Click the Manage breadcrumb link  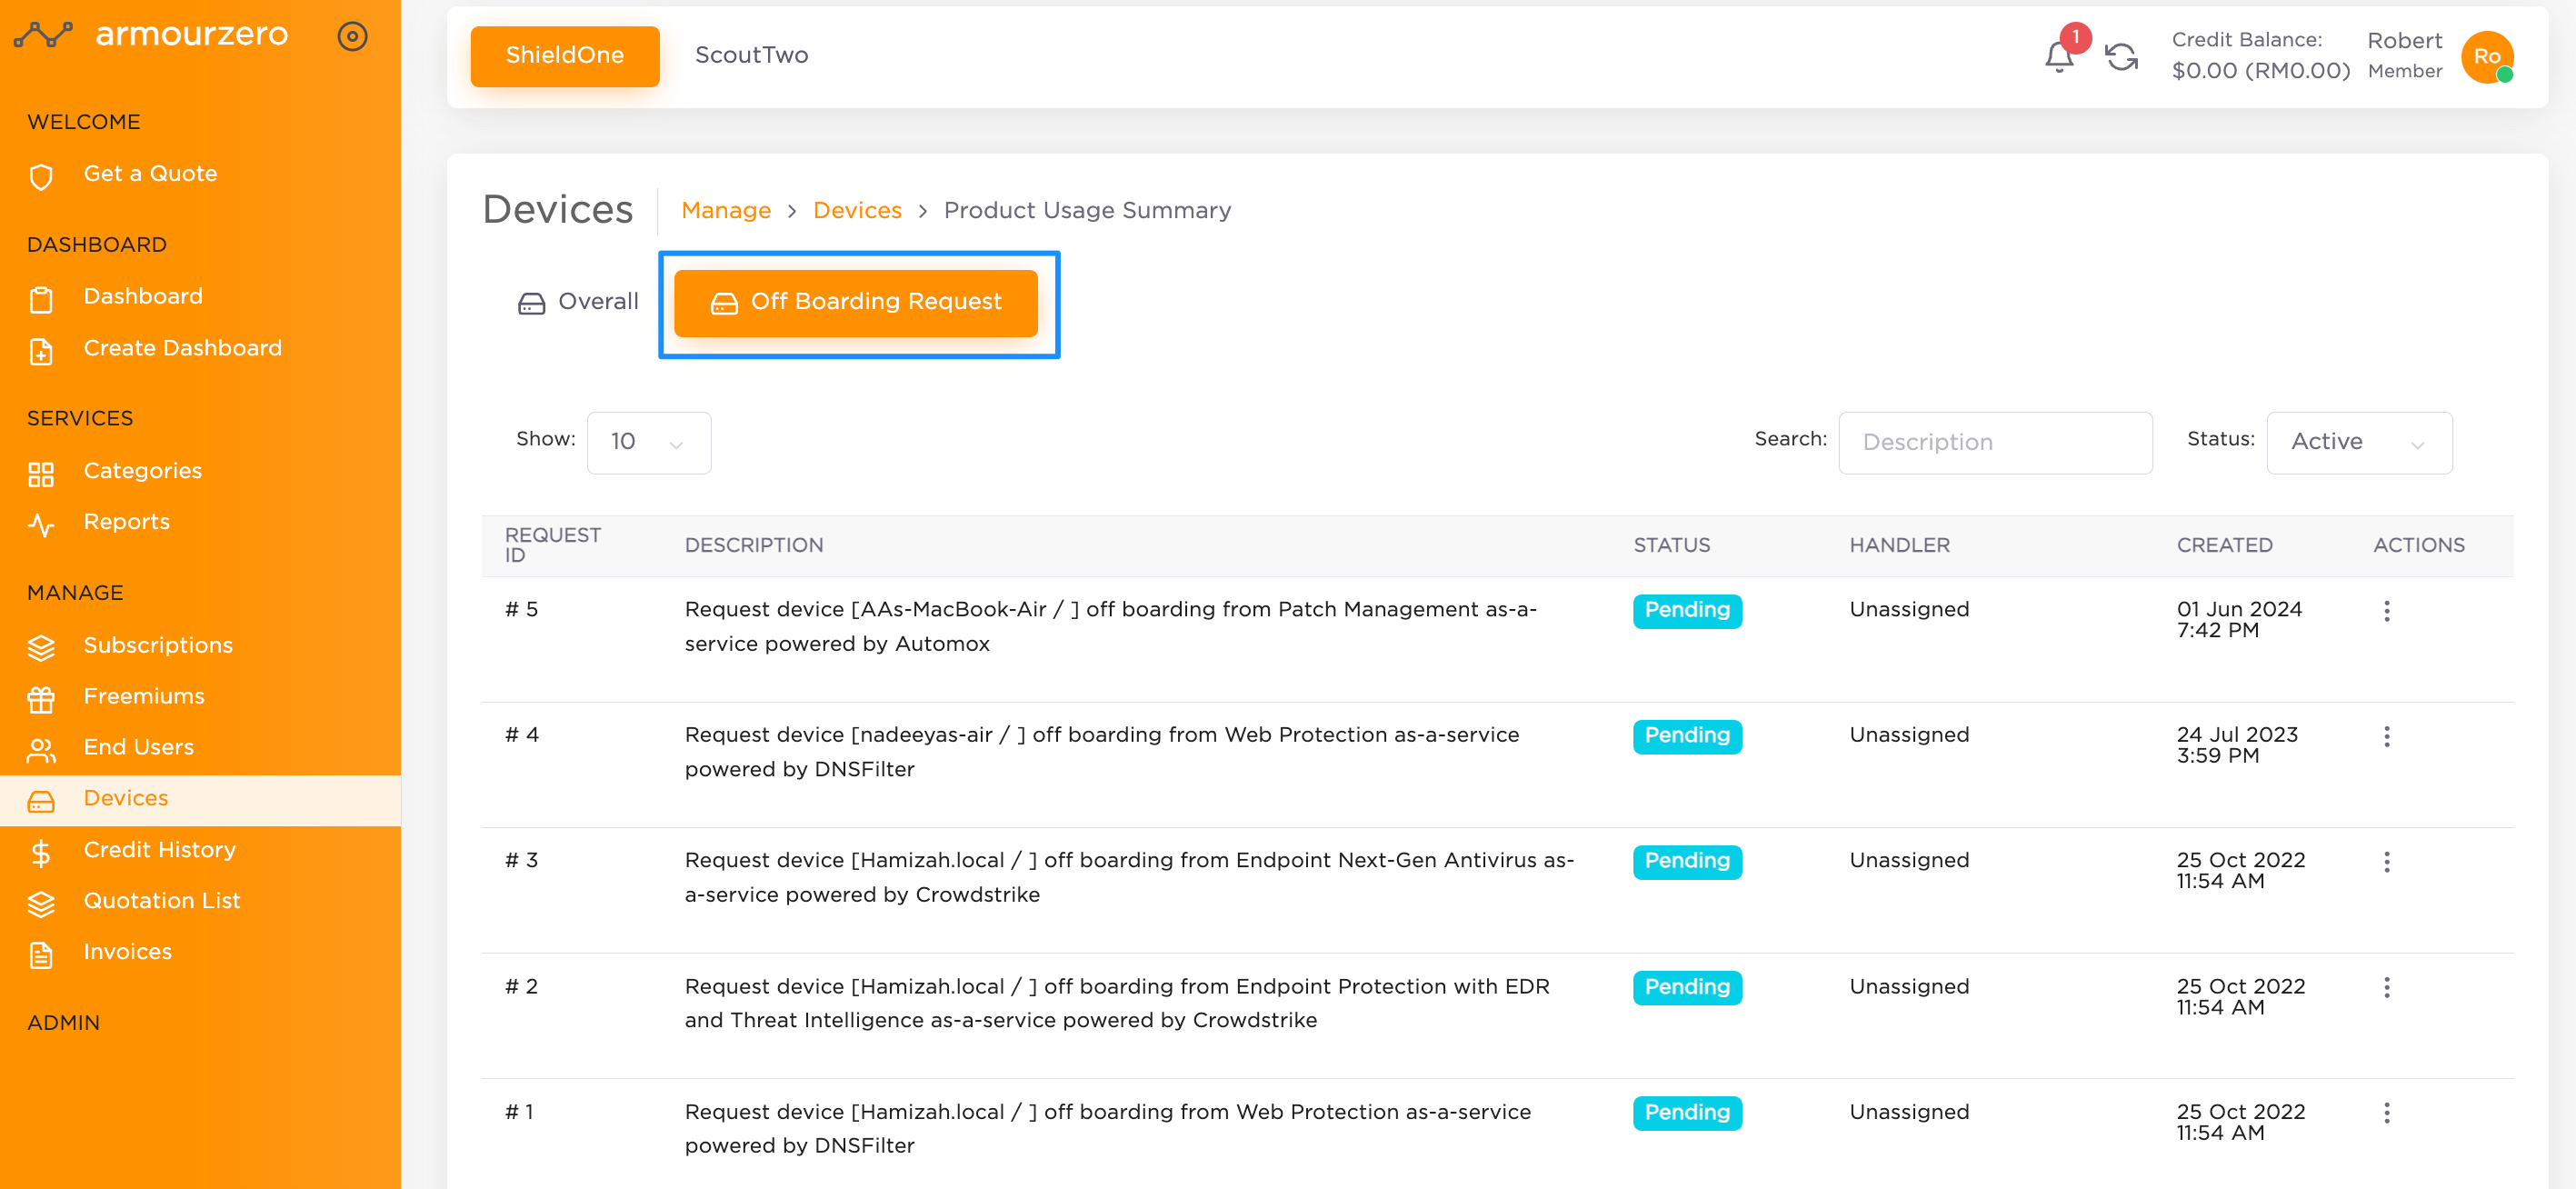725,210
